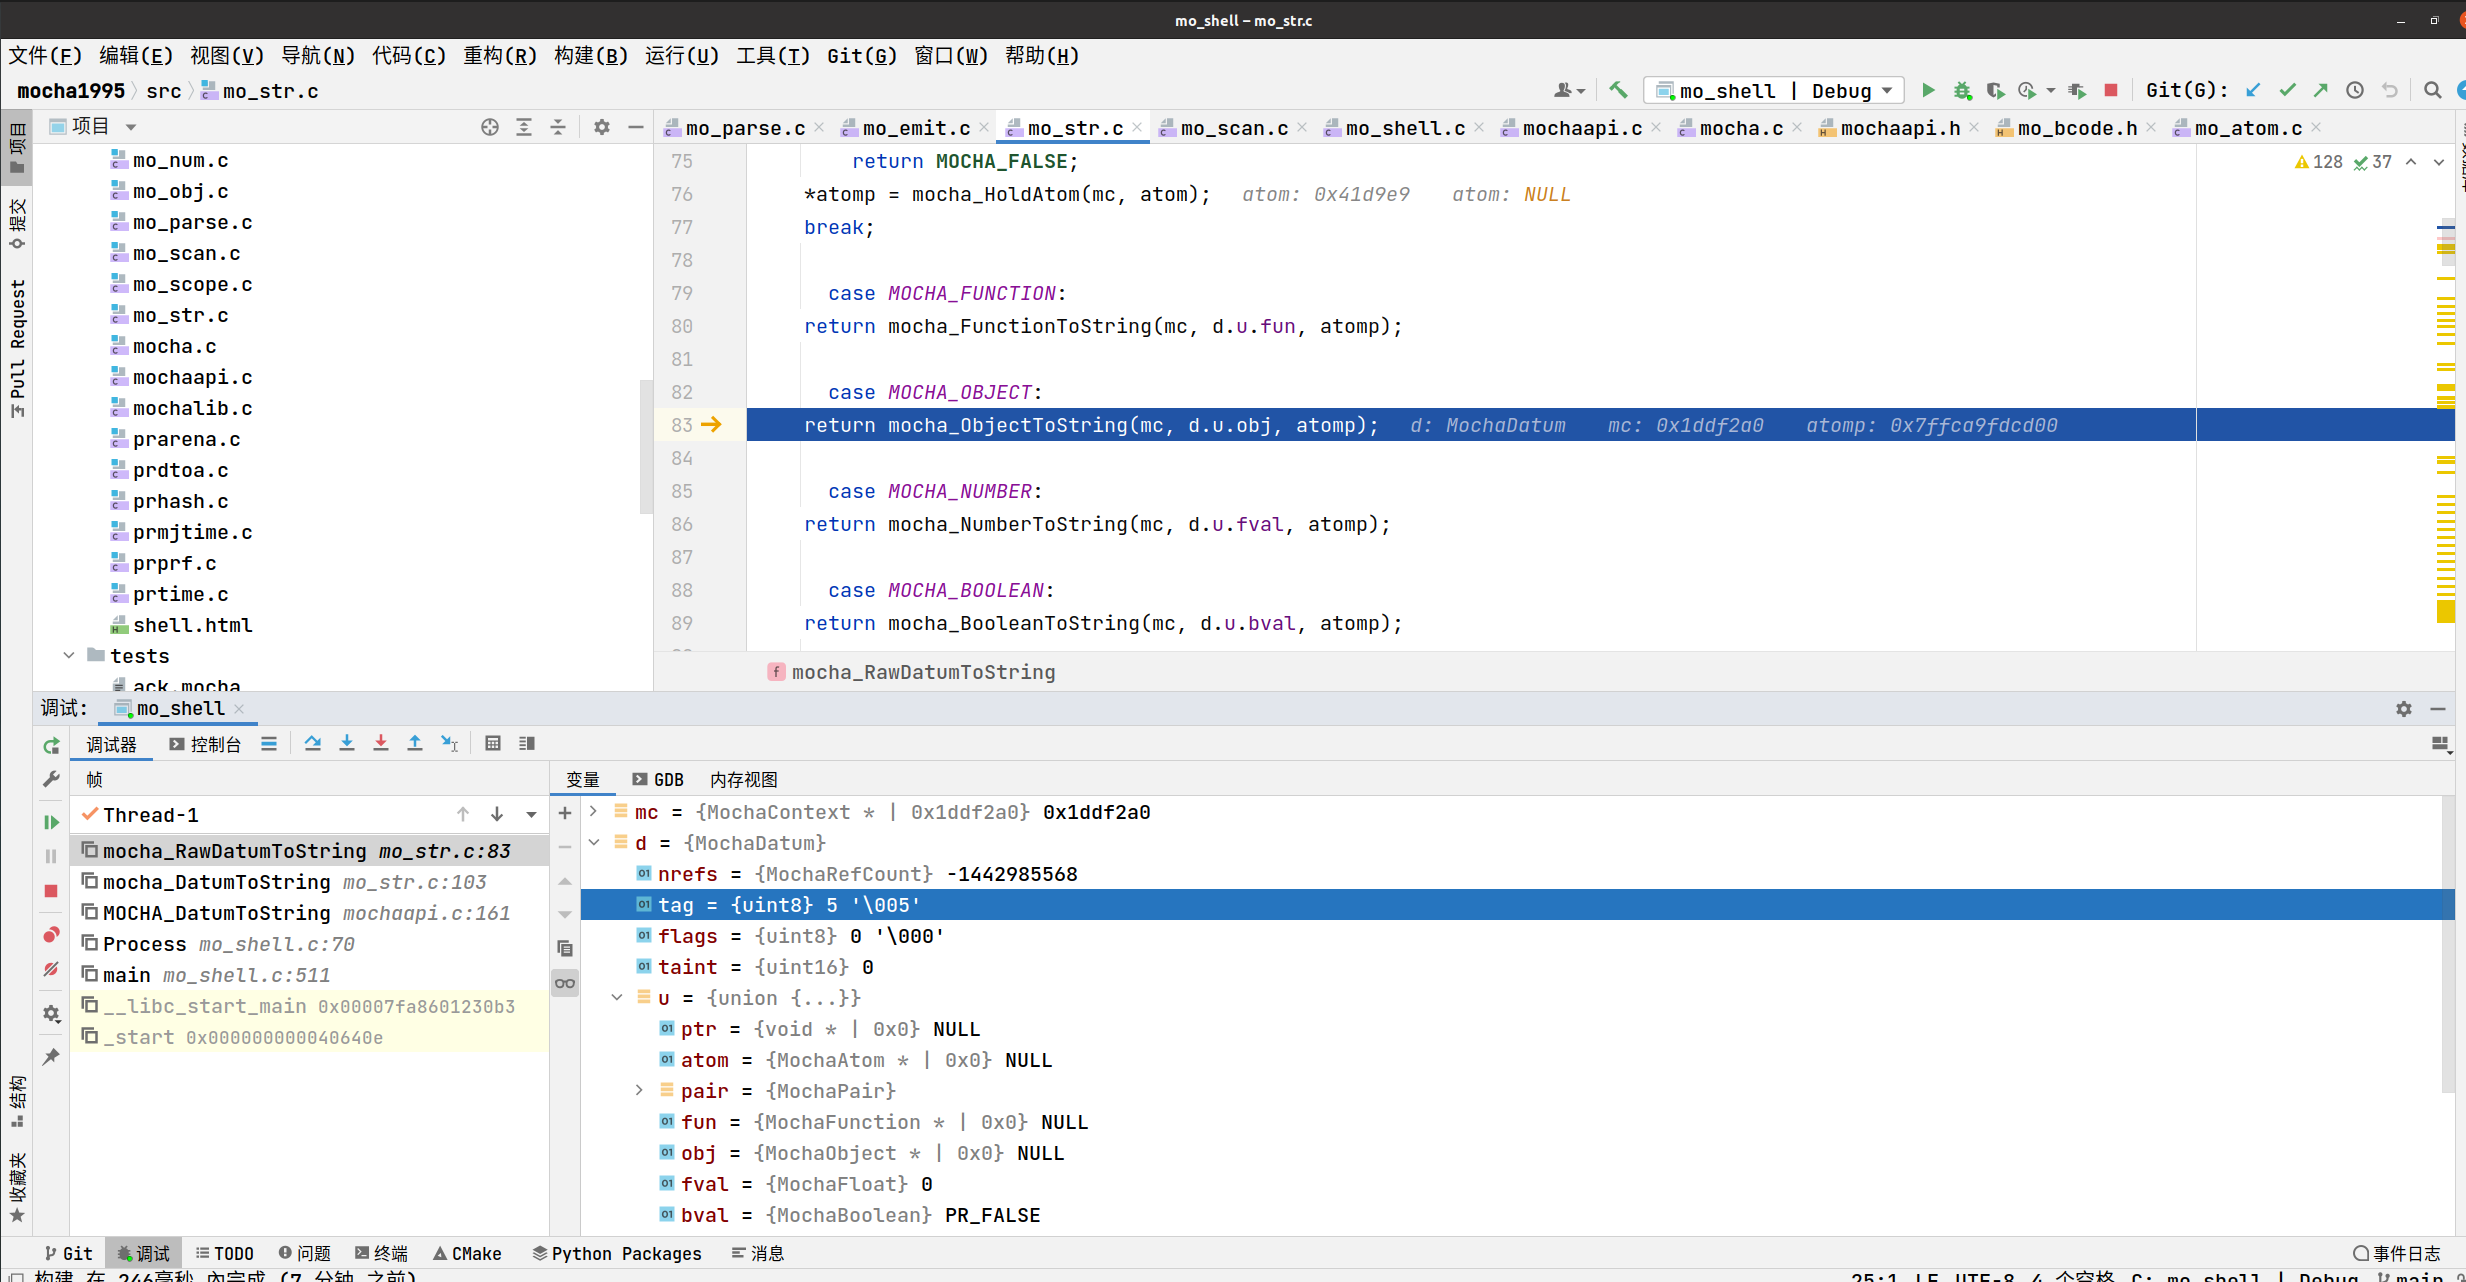The image size is (2466, 1282).
Task: Click View Breakpoints red circles icon
Action: pos(51,935)
